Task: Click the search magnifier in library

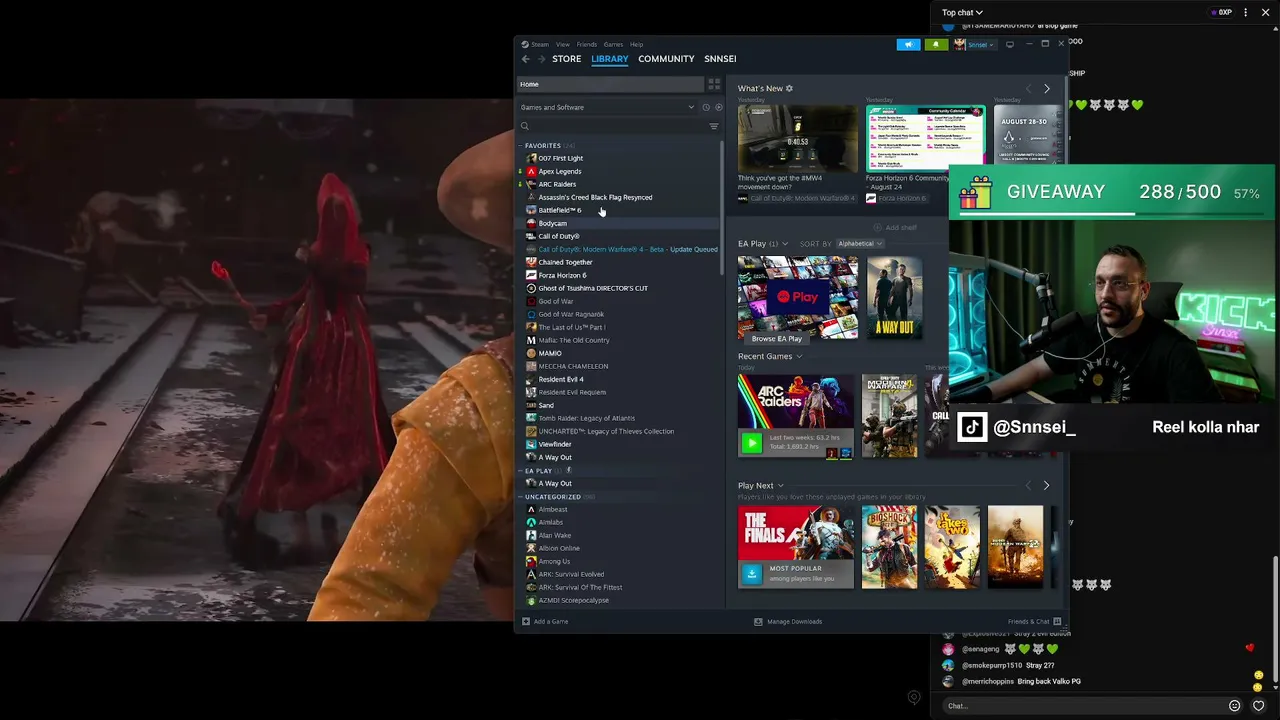Action: 524,126
